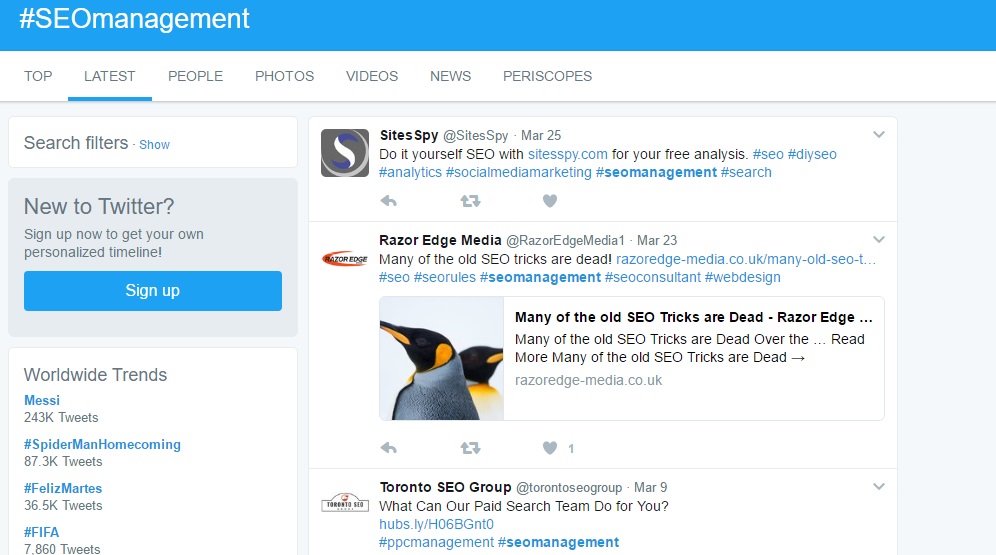The image size is (996, 555).
Task: Follow the razoredge-media.co.uk/many-old-seo-t… link
Action: coord(746,259)
